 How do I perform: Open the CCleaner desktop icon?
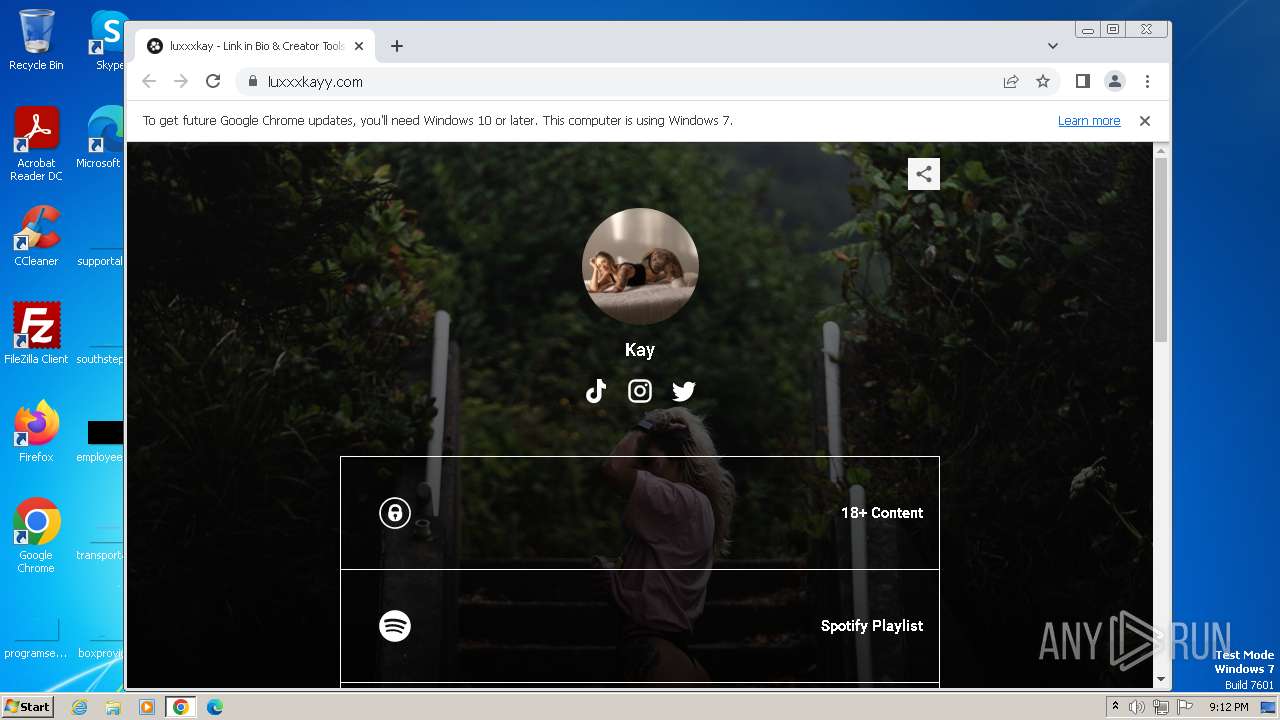pos(36,236)
